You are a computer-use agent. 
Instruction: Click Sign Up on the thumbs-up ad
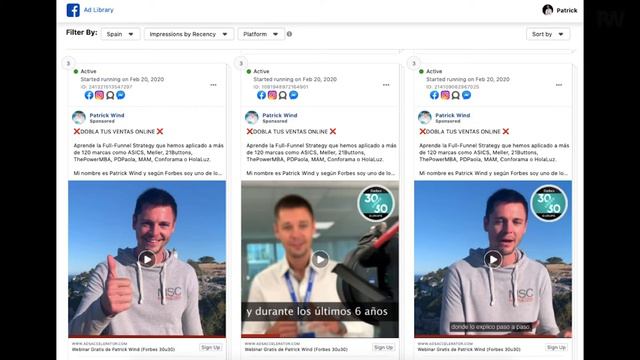[x=211, y=347]
